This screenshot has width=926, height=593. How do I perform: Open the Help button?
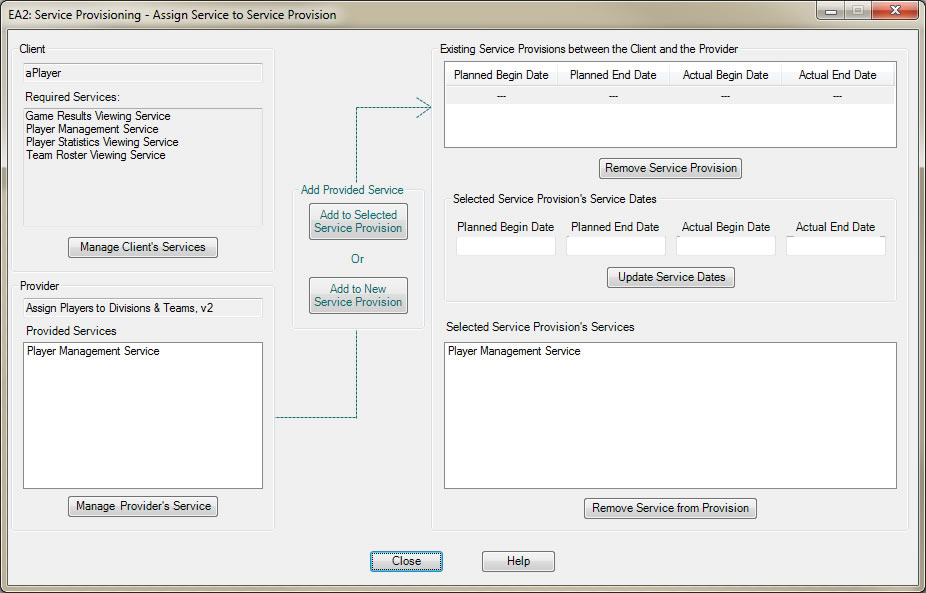518,561
